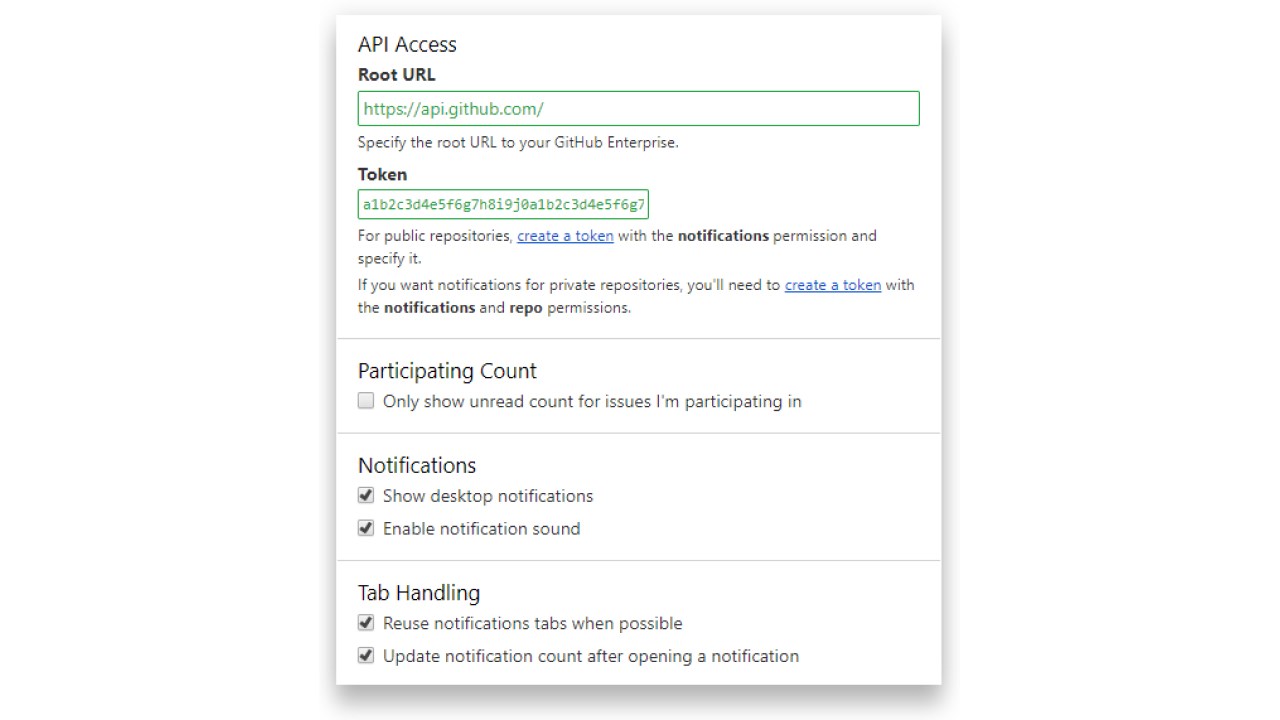The width and height of the screenshot is (1280, 720).
Task: Click the GitHub Enterprise root URL helper text
Action: pos(518,142)
